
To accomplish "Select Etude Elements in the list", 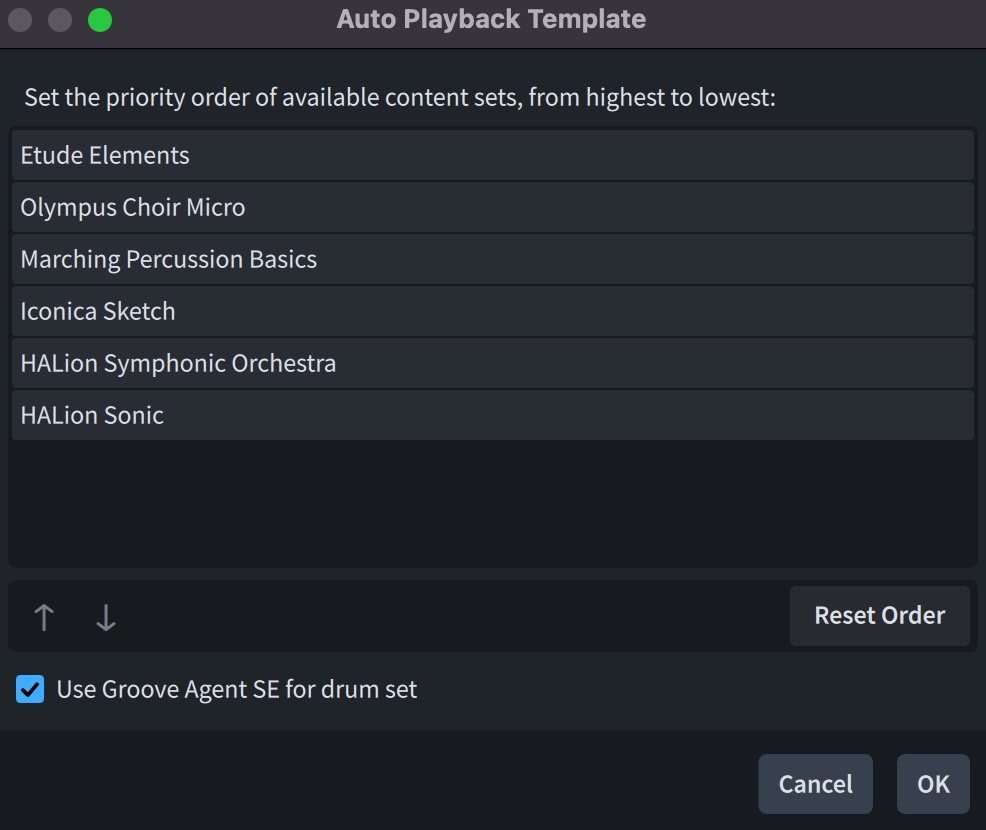I will click(492, 156).
